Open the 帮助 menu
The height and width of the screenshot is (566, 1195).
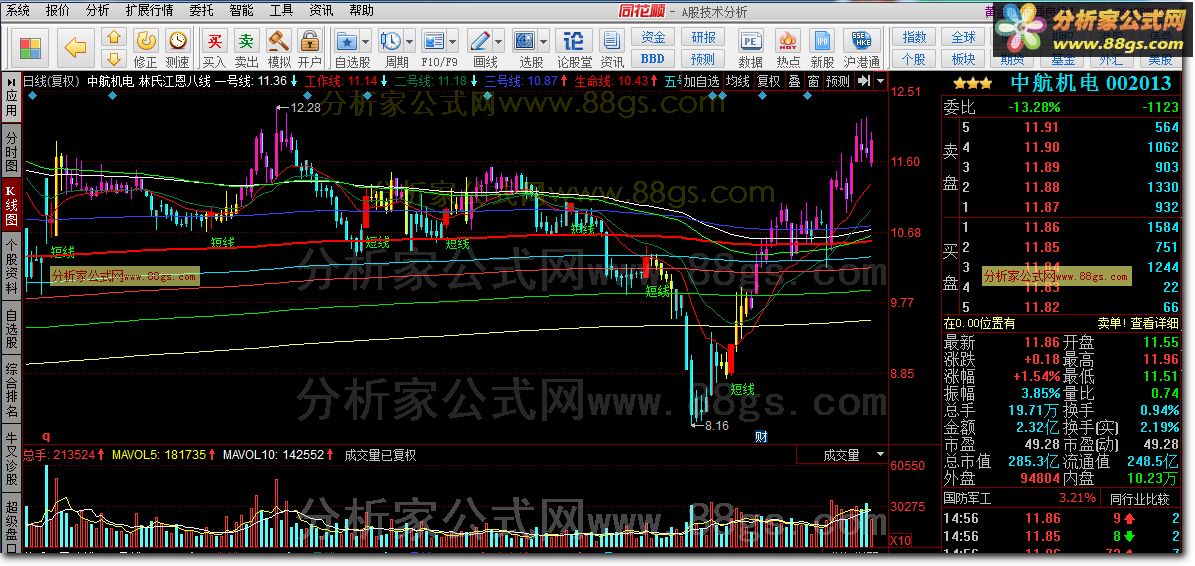click(x=361, y=11)
